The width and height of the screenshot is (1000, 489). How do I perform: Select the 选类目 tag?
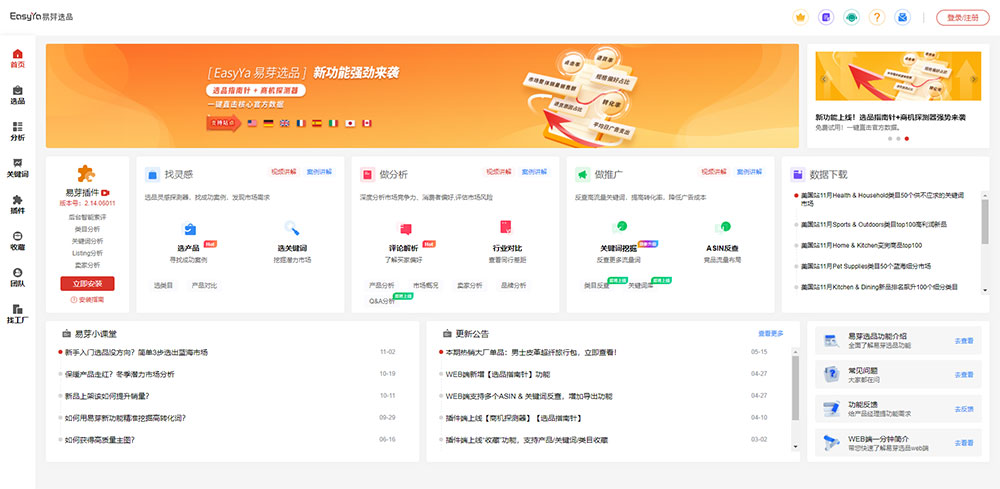[x=163, y=285]
